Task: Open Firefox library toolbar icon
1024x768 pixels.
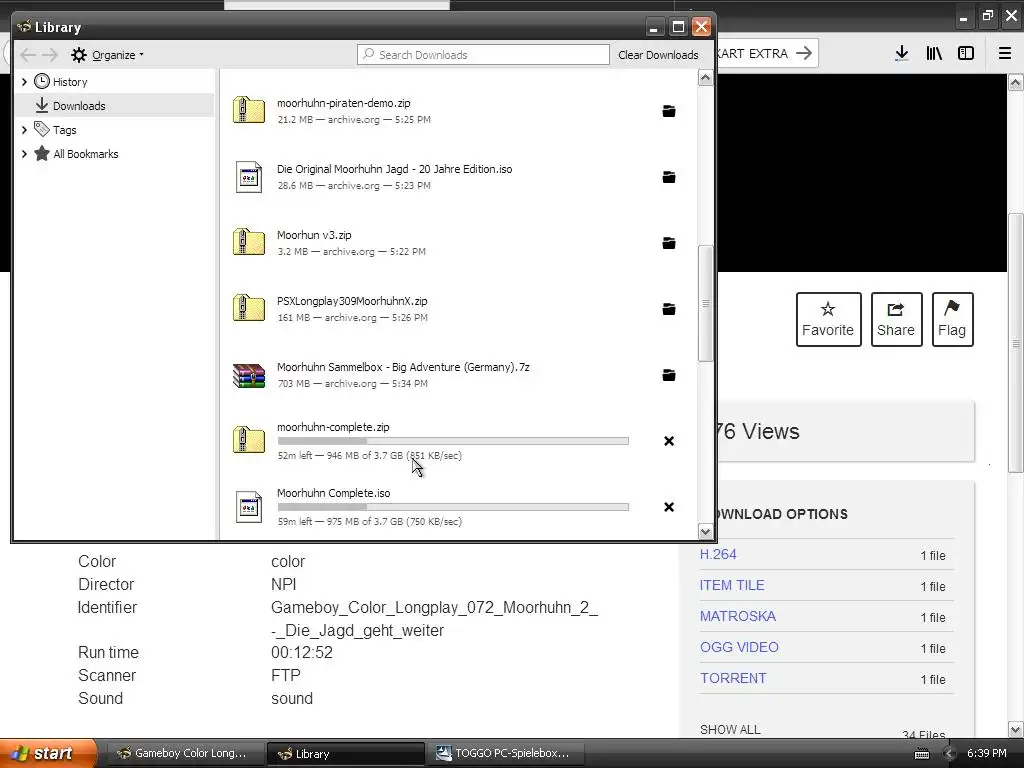Action: tap(934, 54)
